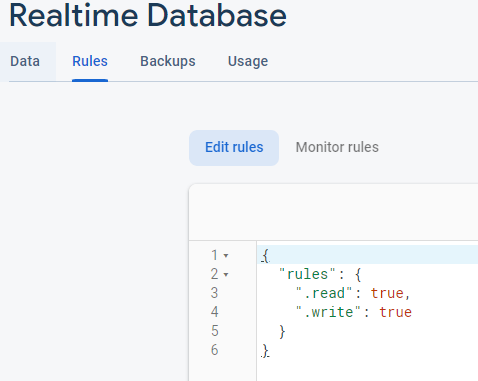Click the true value after ".read"

pos(387,293)
